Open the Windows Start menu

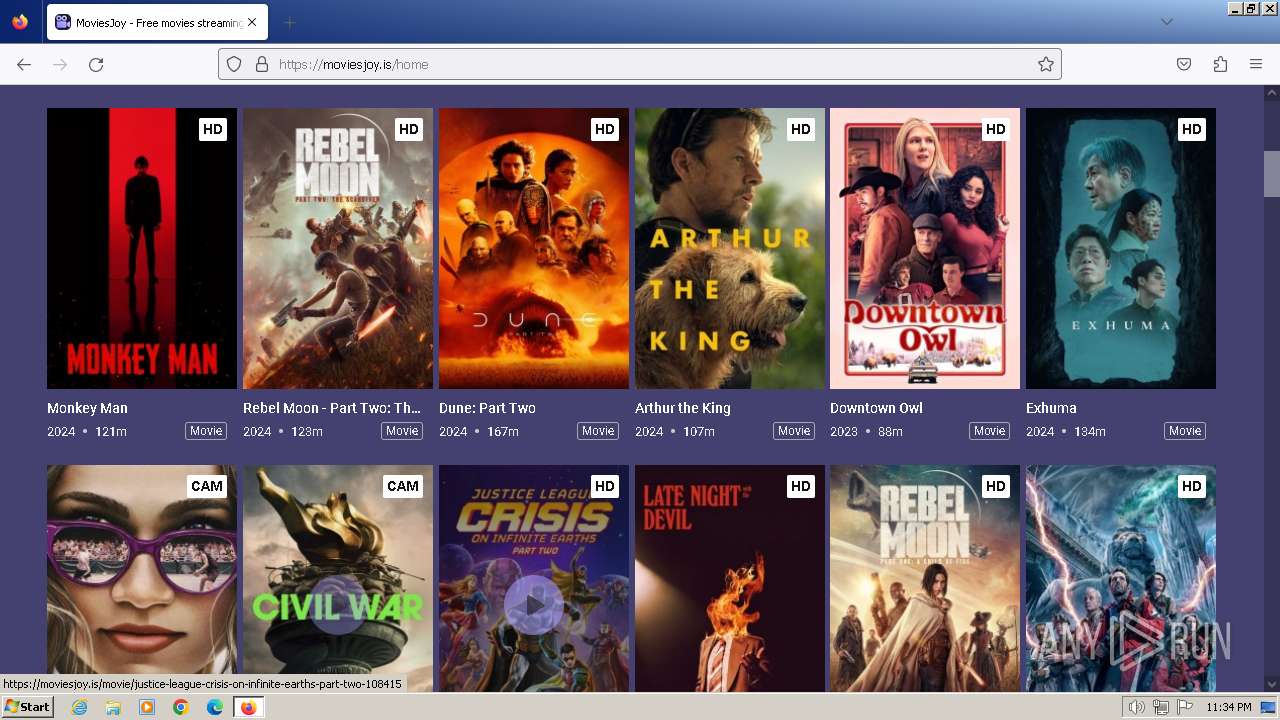pyautogui.click(x=28, y=707)
